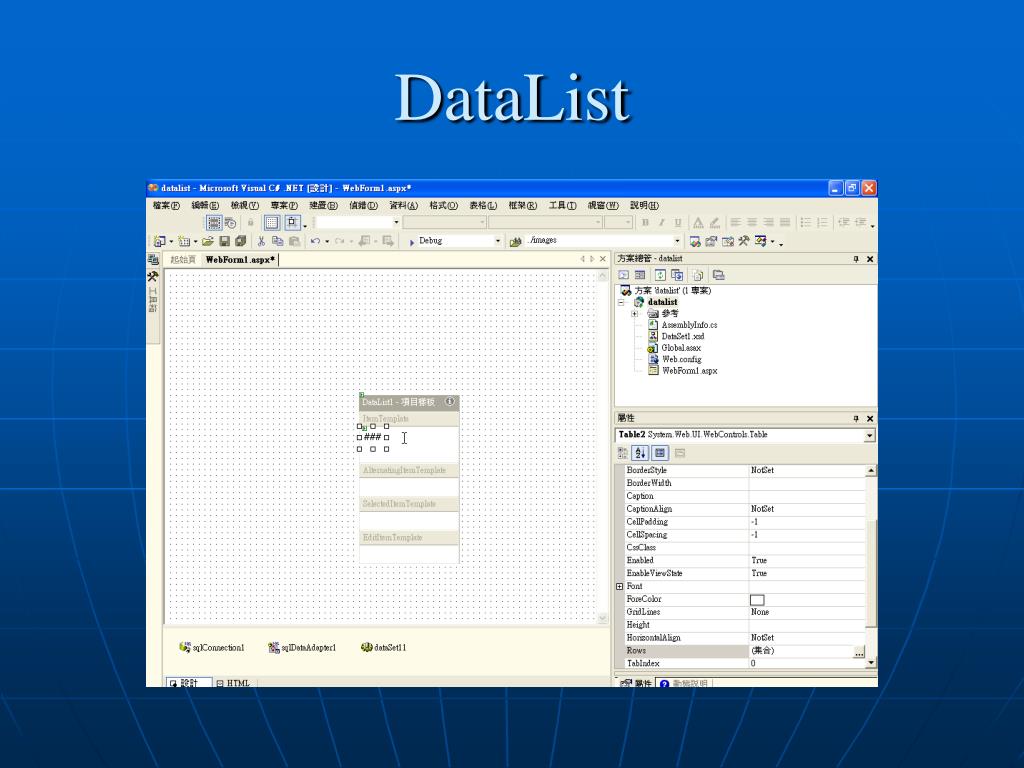Click the ForeColor color swatch
This screenshot has width=1024, height=768.
[757, 600]
